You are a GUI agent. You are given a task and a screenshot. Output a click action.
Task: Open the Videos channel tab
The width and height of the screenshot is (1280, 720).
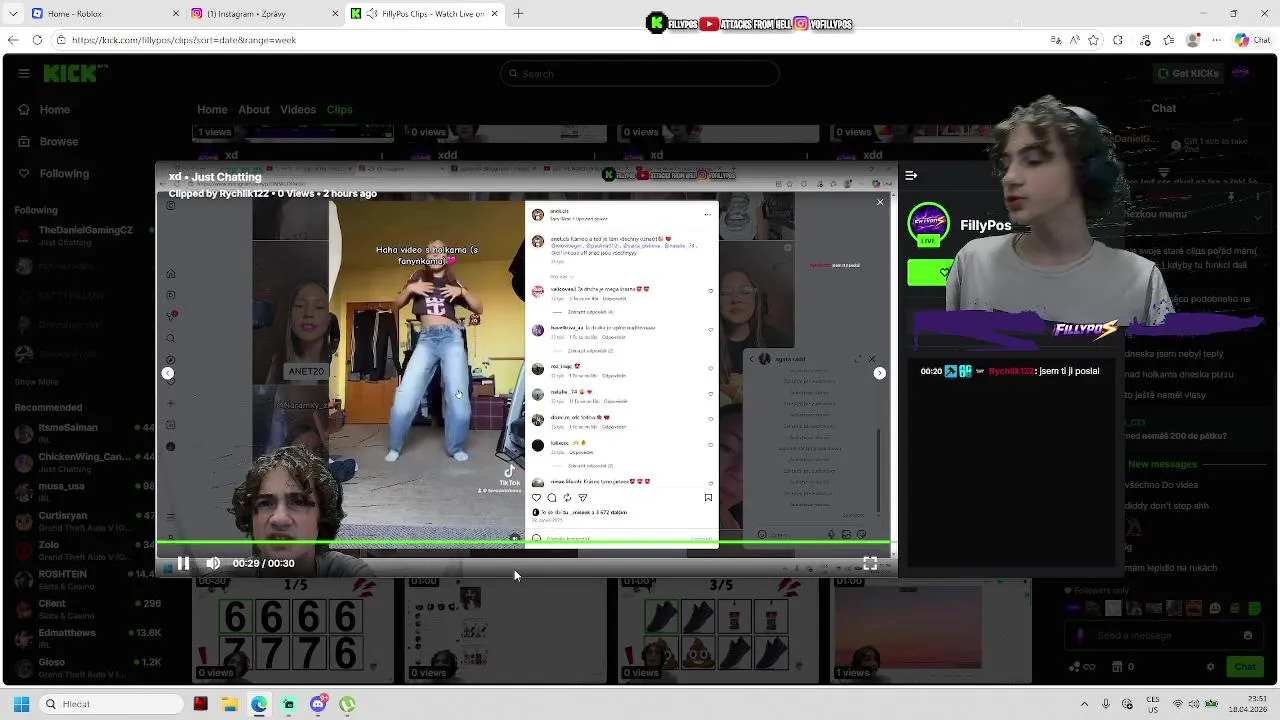click(x=298, y=110)
